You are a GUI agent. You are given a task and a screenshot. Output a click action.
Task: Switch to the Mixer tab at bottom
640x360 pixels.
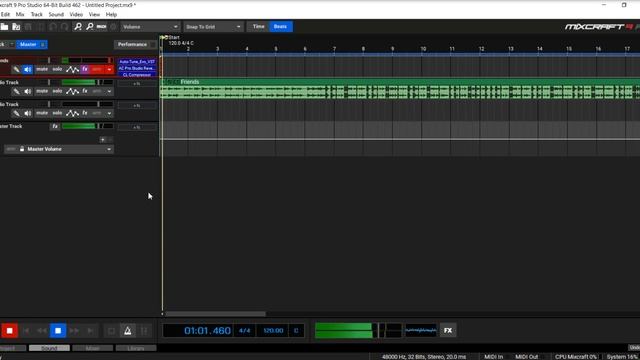pyautogui.click(x=93, y=348)
